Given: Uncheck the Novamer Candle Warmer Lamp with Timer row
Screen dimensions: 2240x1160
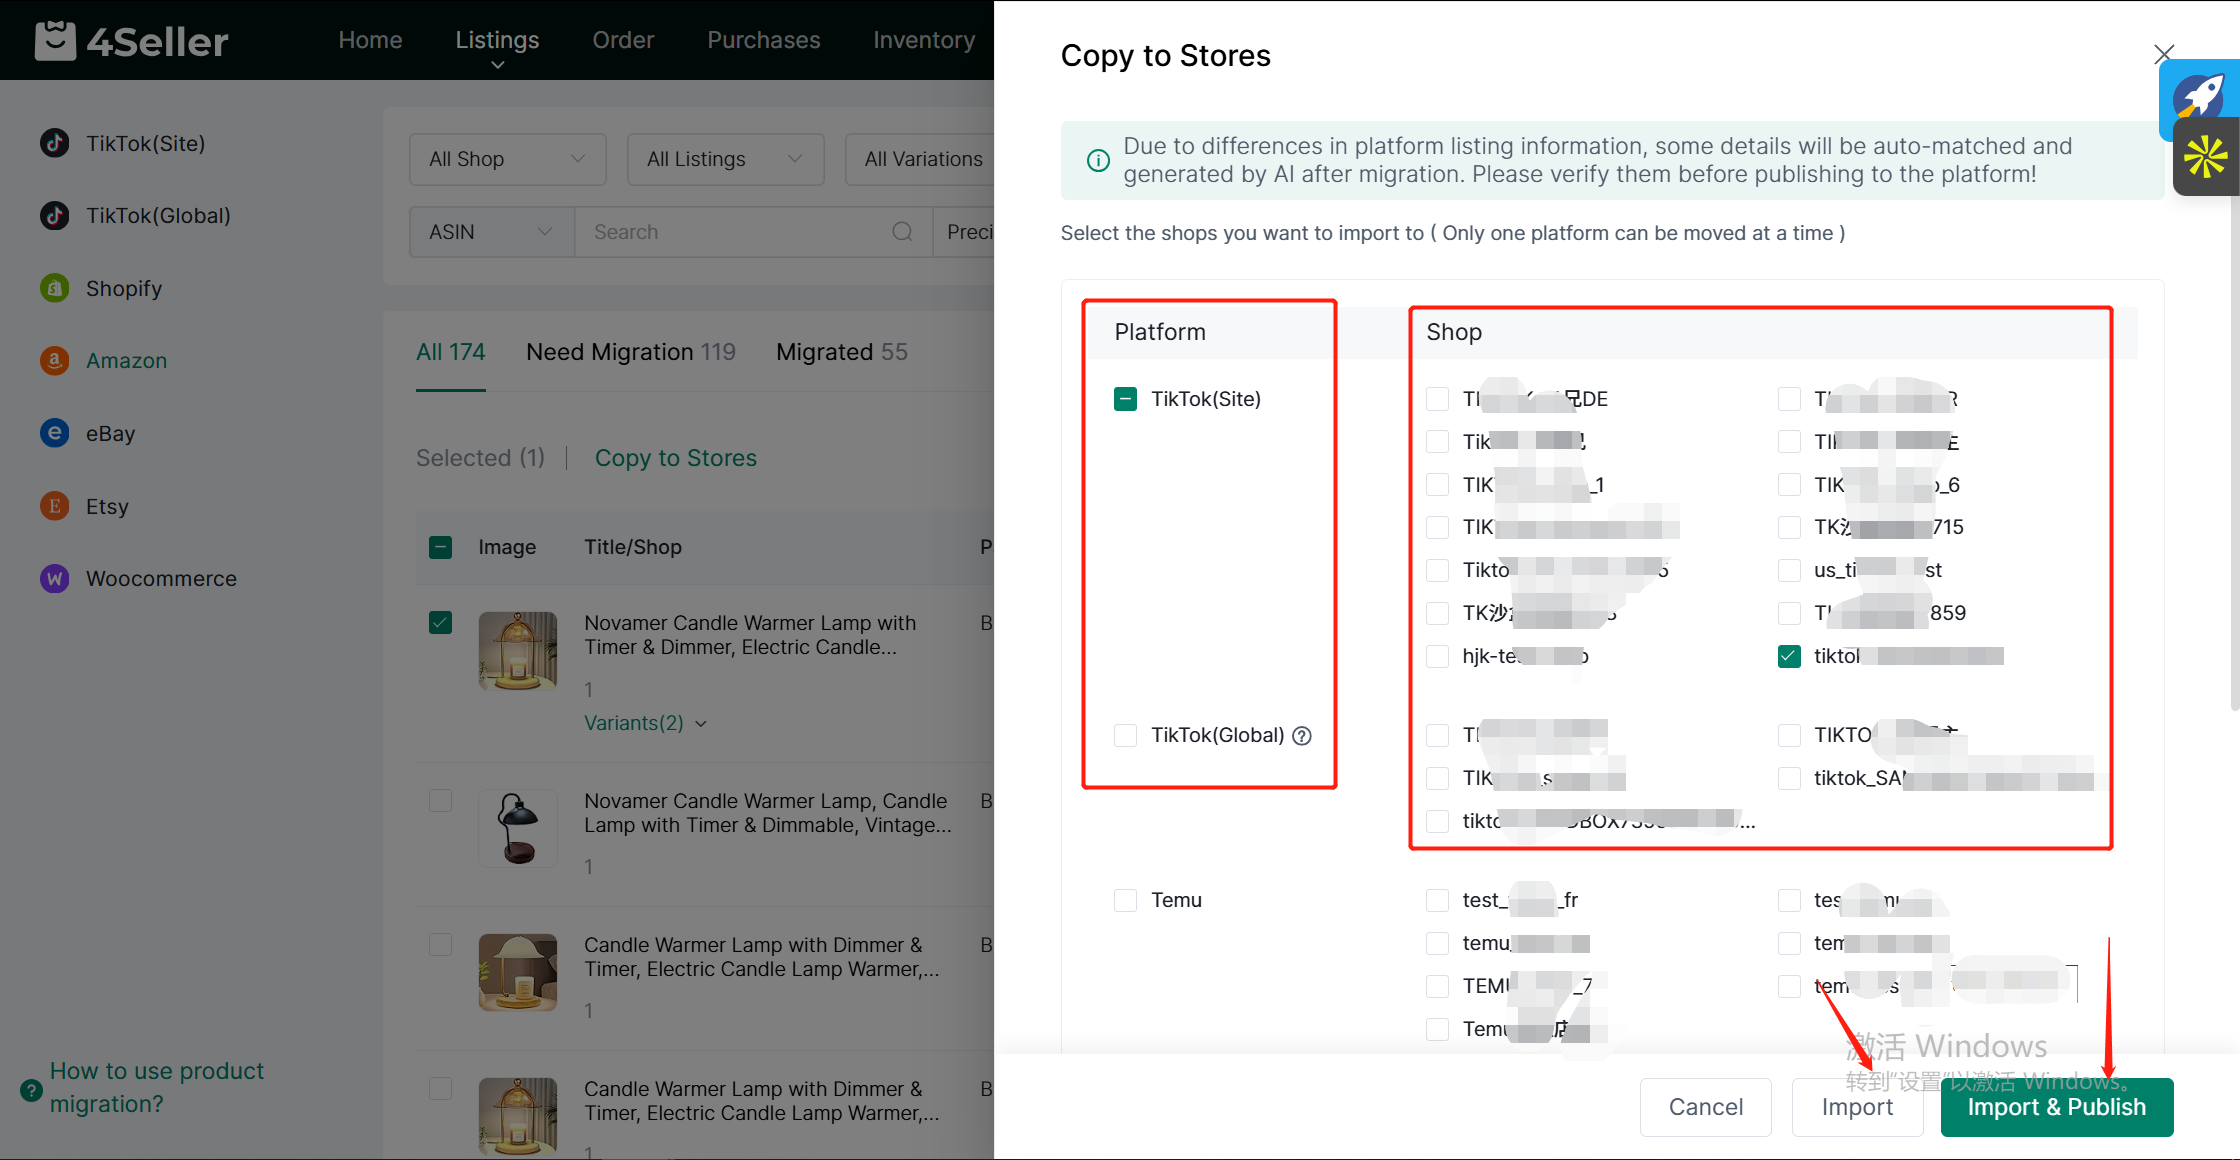Looking at the screenshot, I should [x=440, y=622].
